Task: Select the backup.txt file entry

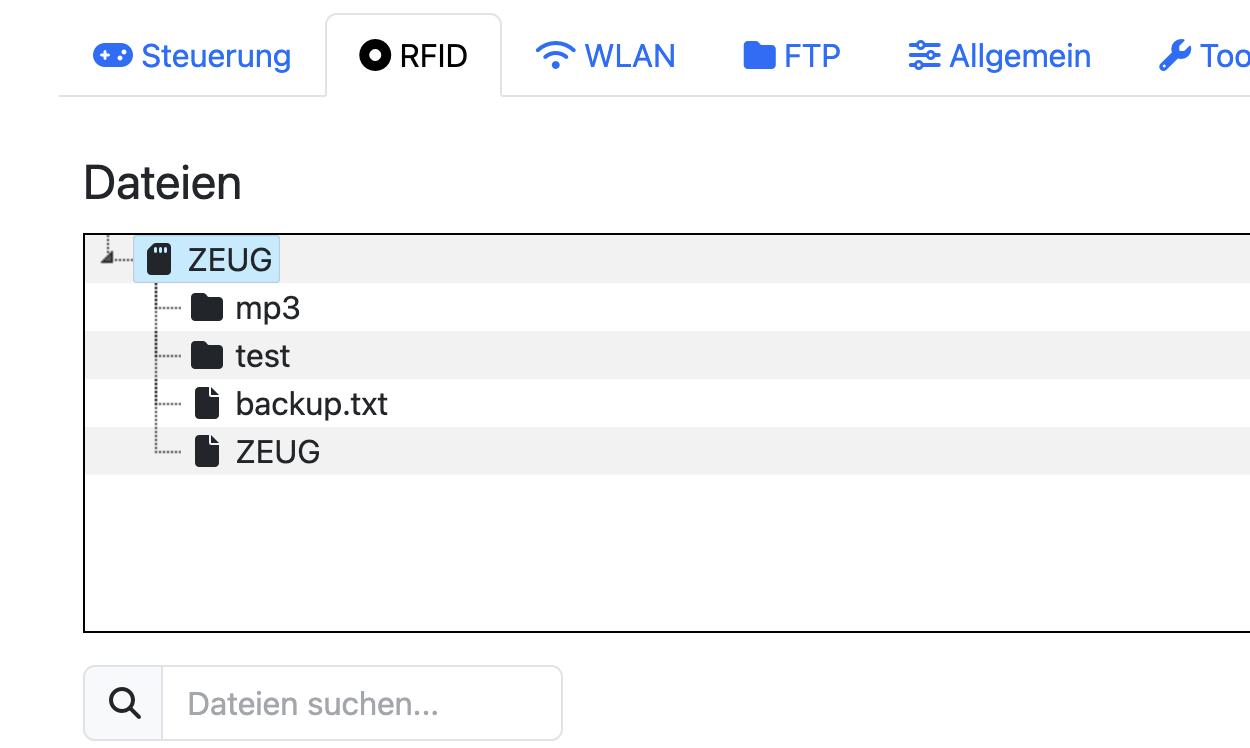Action: pos(311,404)
